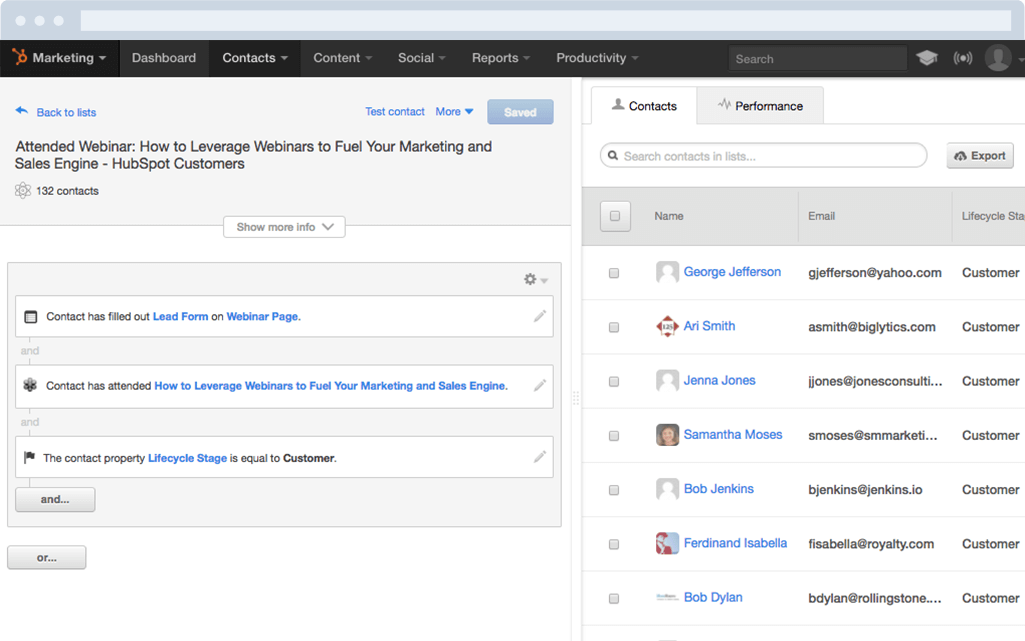Open the Marketing product dropdown
This screenshot has height=641, width=1025.
point(61,58)
